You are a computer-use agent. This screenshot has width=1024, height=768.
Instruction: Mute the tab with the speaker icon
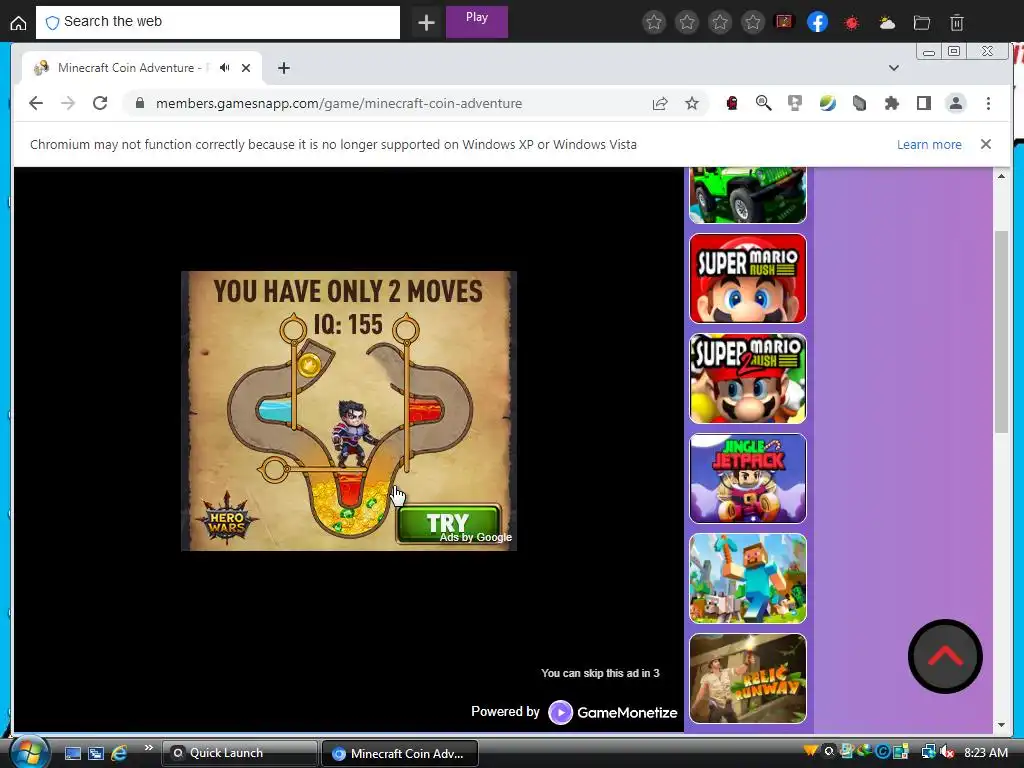click(225, 68)
